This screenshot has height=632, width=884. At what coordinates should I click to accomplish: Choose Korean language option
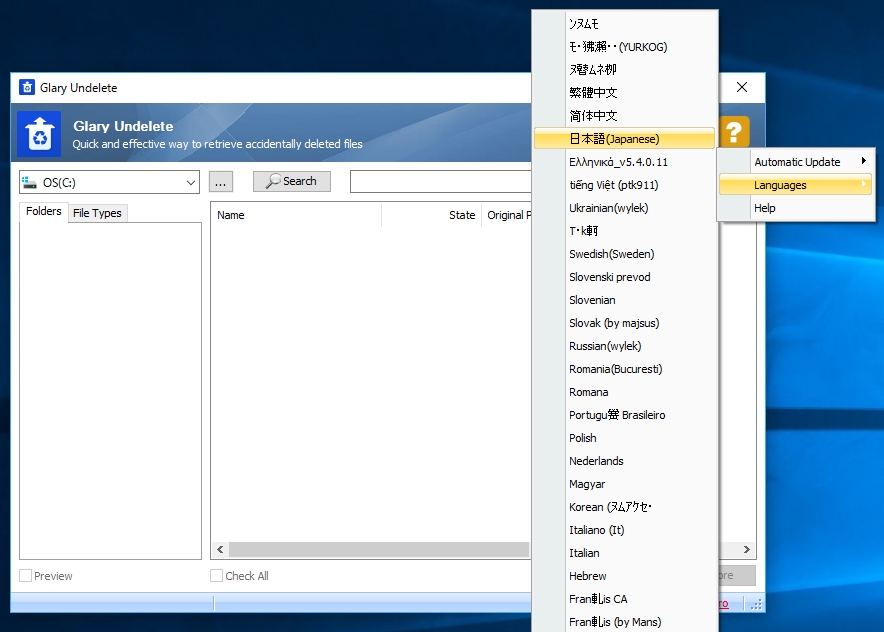coord(625,507)
